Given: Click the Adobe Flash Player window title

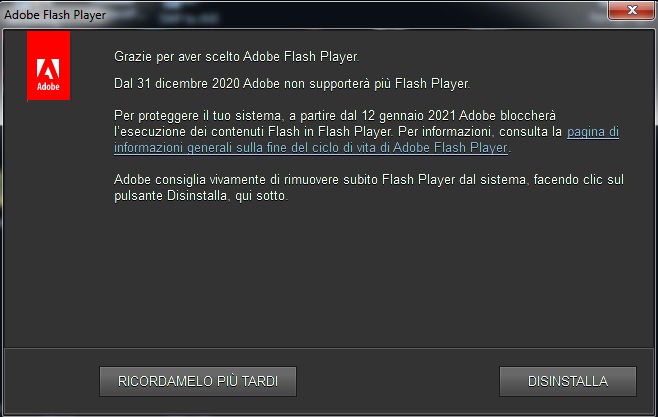Looking at the screenshot, I should pos(55,15).
